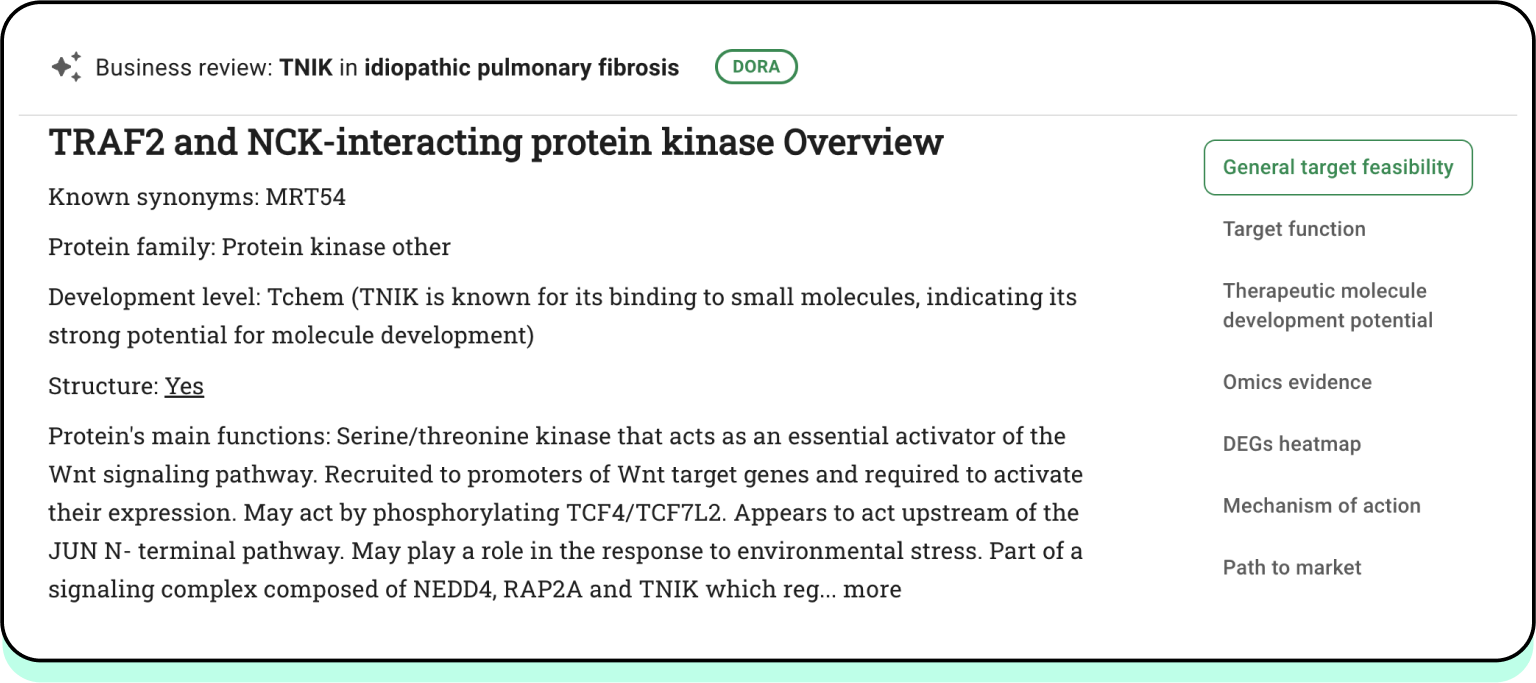Click the Development level Tchem description

point(562,315)
